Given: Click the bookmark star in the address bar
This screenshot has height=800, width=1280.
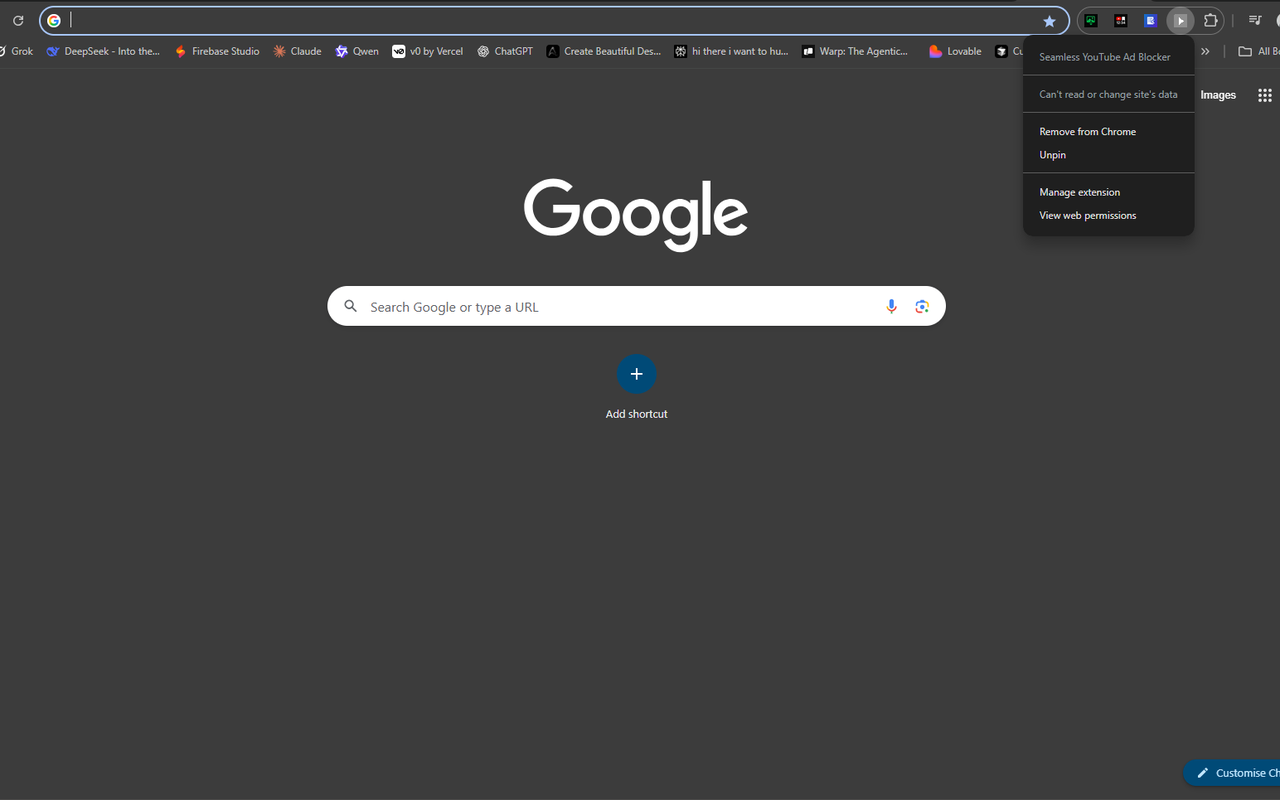Looking at the screenshot, I should (1049, 21).
